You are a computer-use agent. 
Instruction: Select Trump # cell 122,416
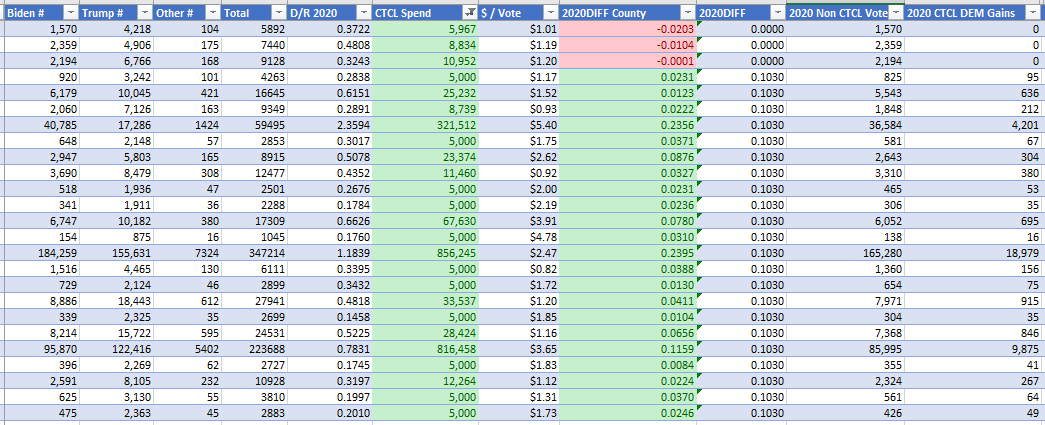[116, 348]
